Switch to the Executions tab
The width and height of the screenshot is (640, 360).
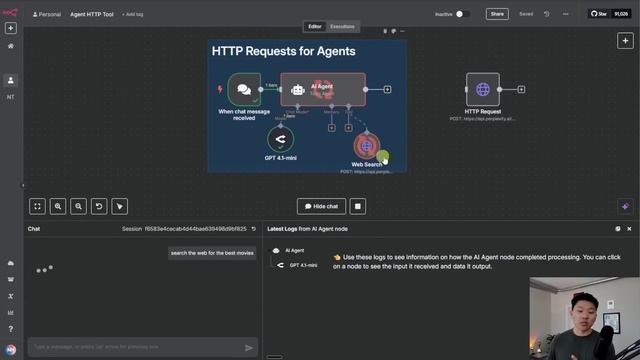pyautogui.click(x=342, y=27)
